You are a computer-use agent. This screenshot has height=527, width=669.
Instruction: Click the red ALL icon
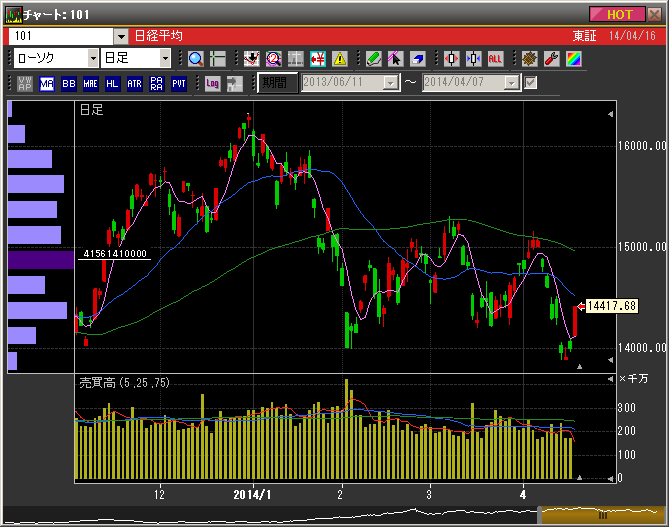click(495, 59)
